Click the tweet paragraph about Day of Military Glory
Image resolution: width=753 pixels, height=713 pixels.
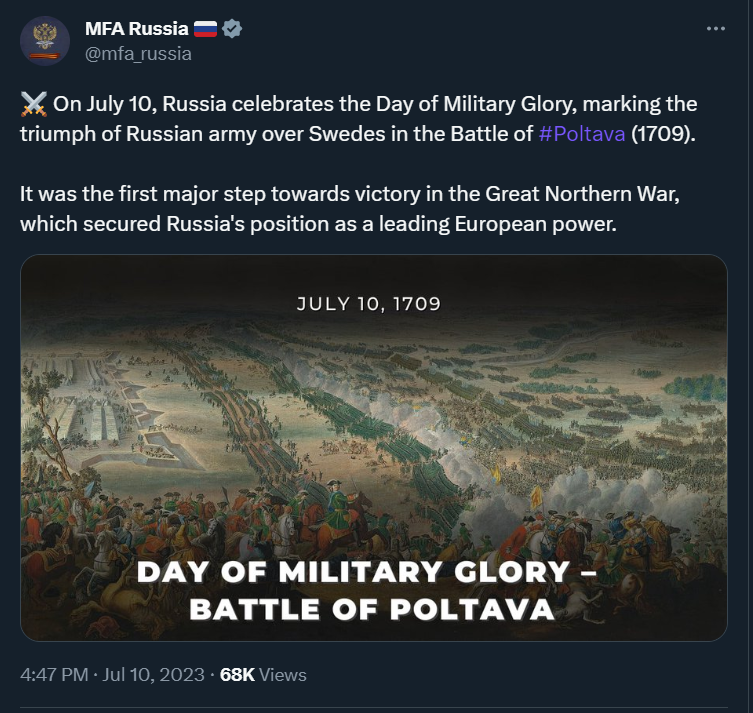pyautogui.click(x=358, y=119)
